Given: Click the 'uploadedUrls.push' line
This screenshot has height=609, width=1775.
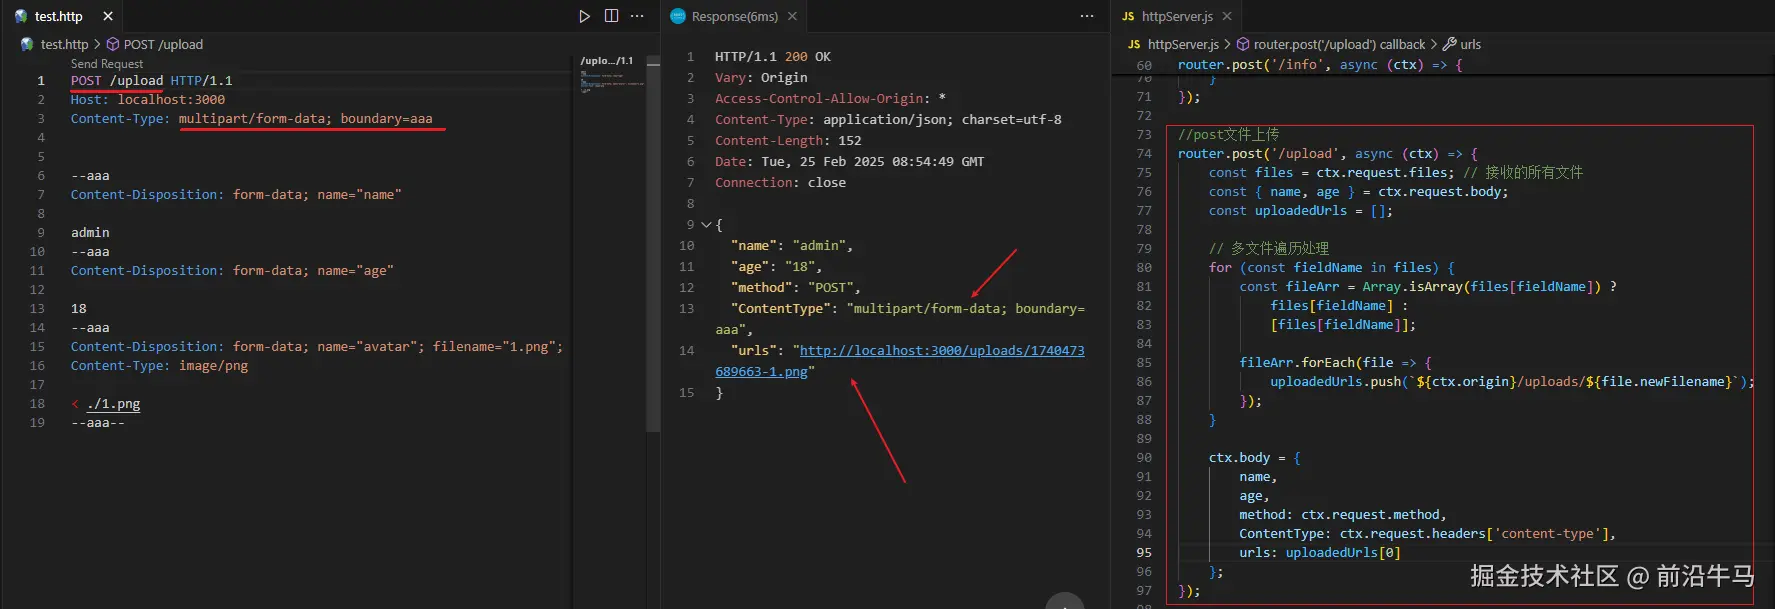Looking at the screenshot, I should 1512,382.
